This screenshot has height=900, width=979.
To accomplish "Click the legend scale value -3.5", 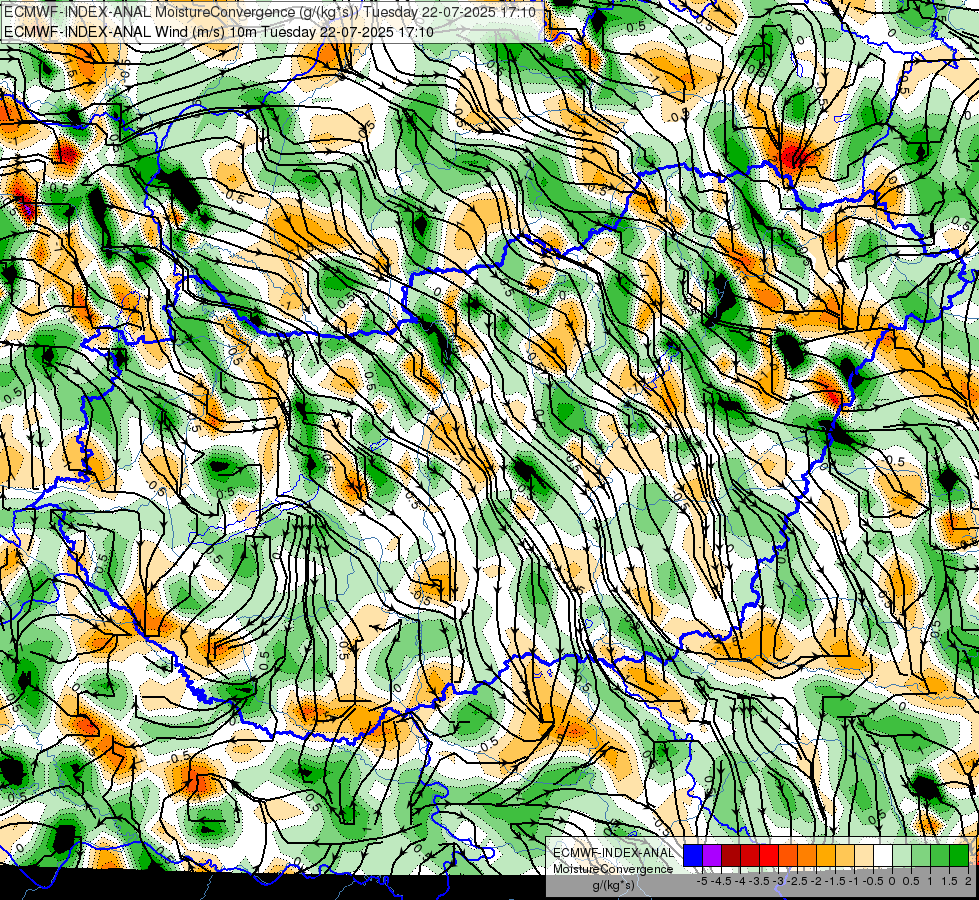I will click(x=760, y=881).
